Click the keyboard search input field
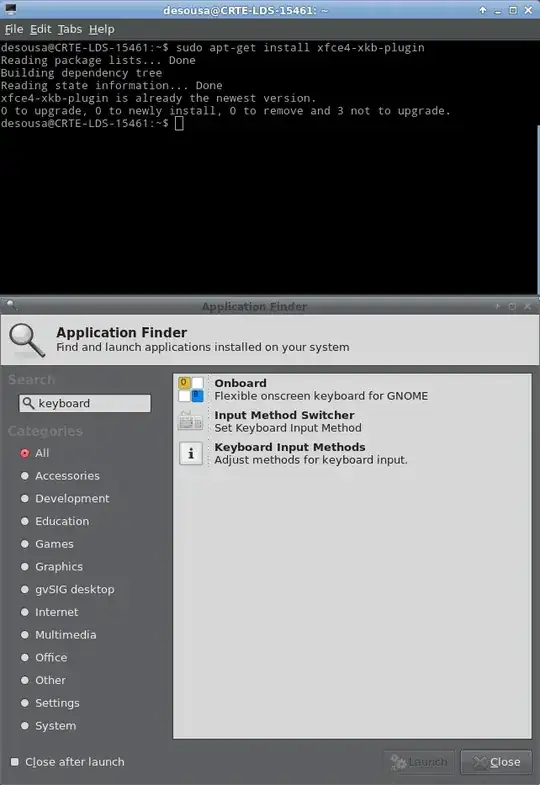540x785 pixels. coord(85,403)
